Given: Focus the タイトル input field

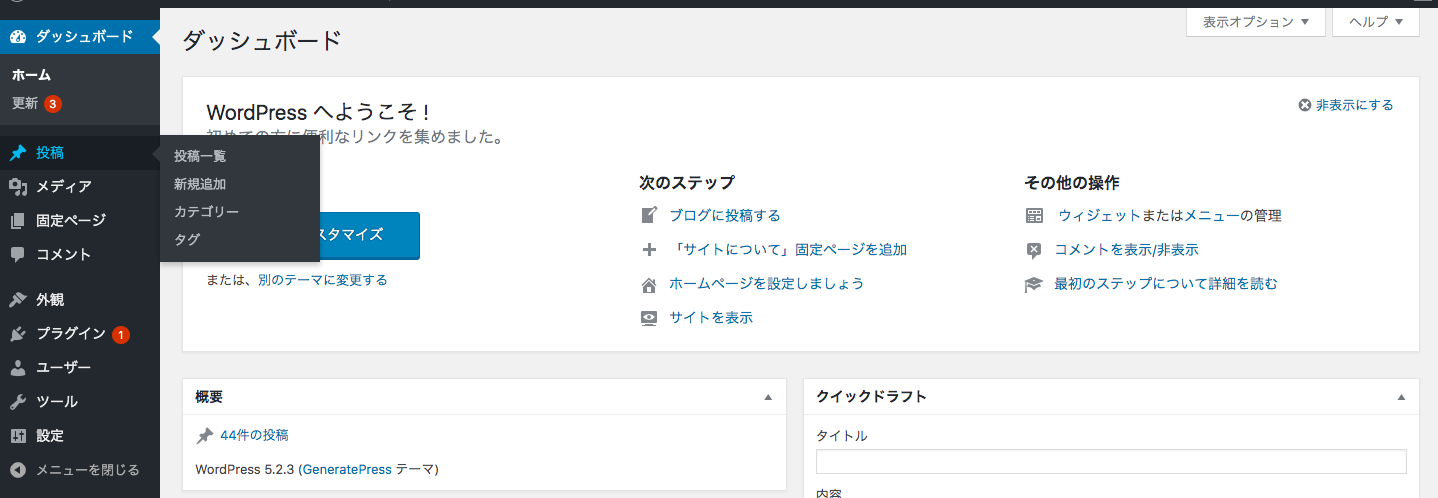Looking at the screenshot, I should [1111, 461].
